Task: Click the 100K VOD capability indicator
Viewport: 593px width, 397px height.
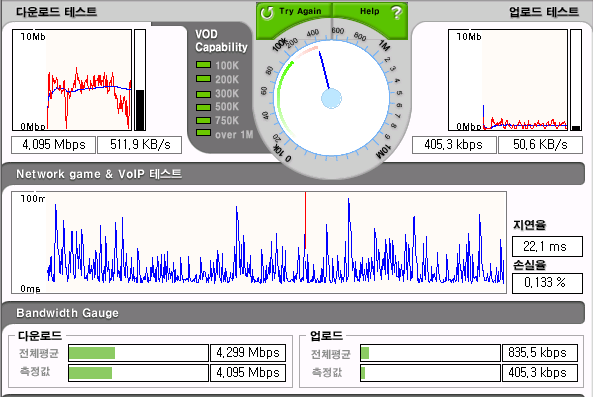Action: (203, 65)
